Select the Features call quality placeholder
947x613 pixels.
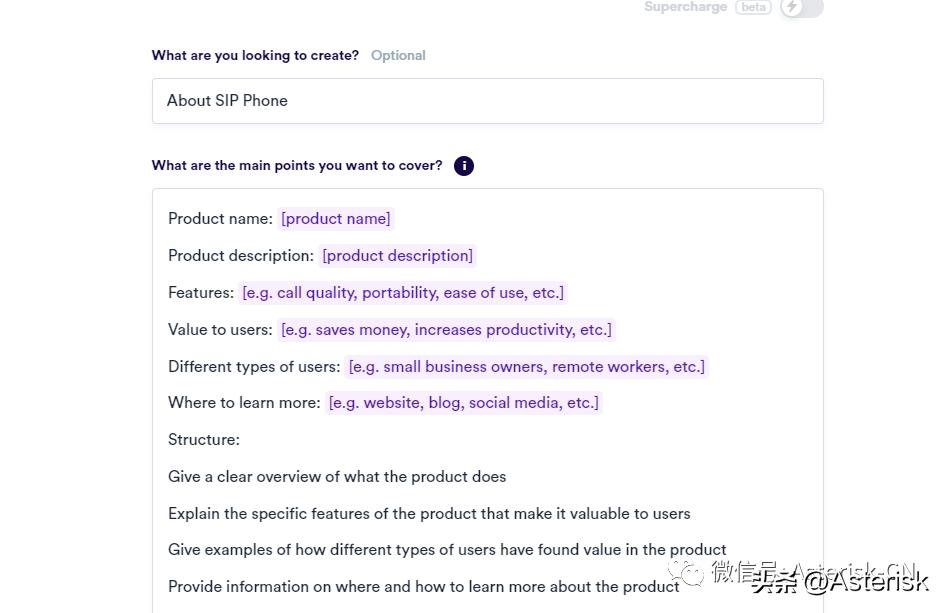[x=402, y=293]
